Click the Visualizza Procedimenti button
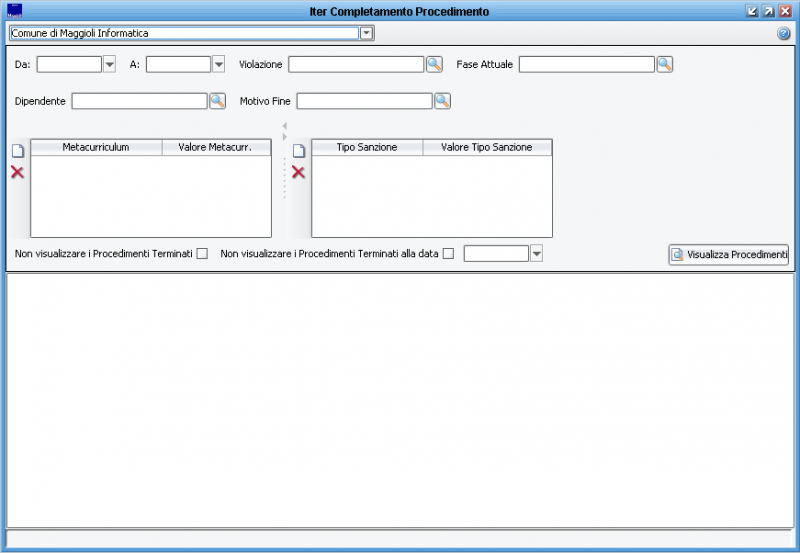The height and width of the screenshot is (553, 800). tap(729, 255)
